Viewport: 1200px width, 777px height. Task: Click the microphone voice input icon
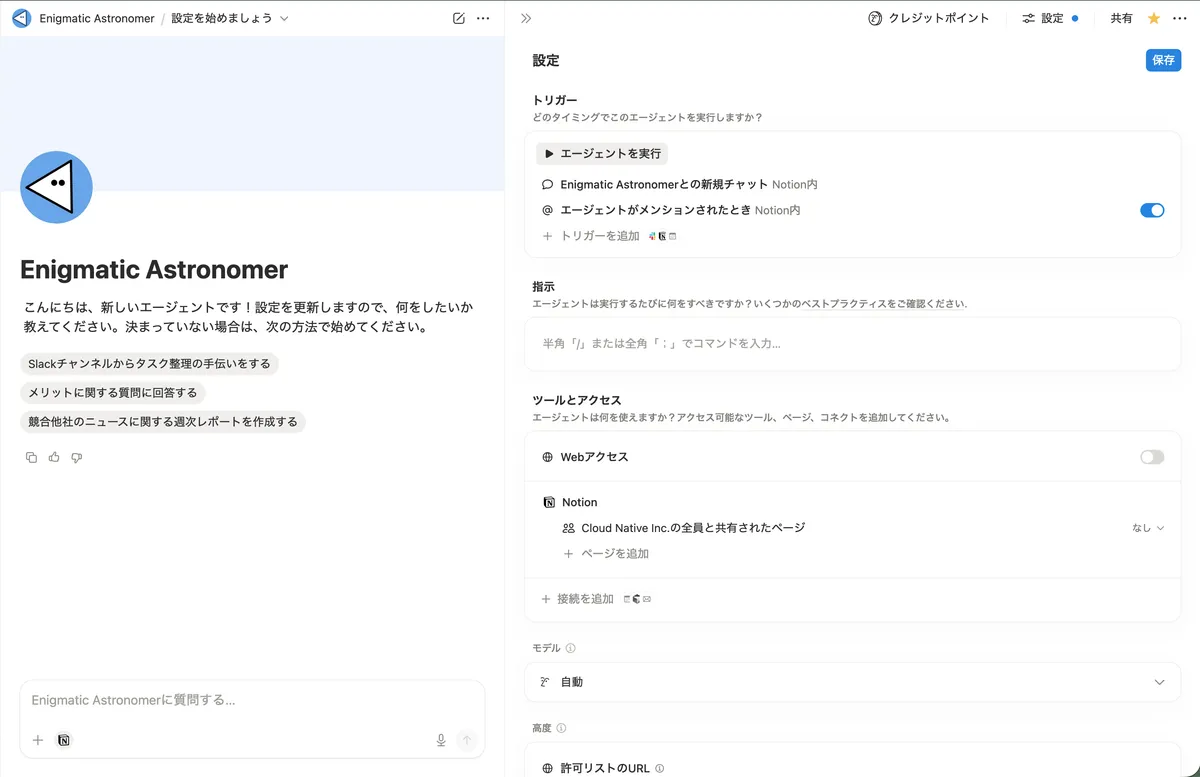pyautogui.click(x=441, y=740)
